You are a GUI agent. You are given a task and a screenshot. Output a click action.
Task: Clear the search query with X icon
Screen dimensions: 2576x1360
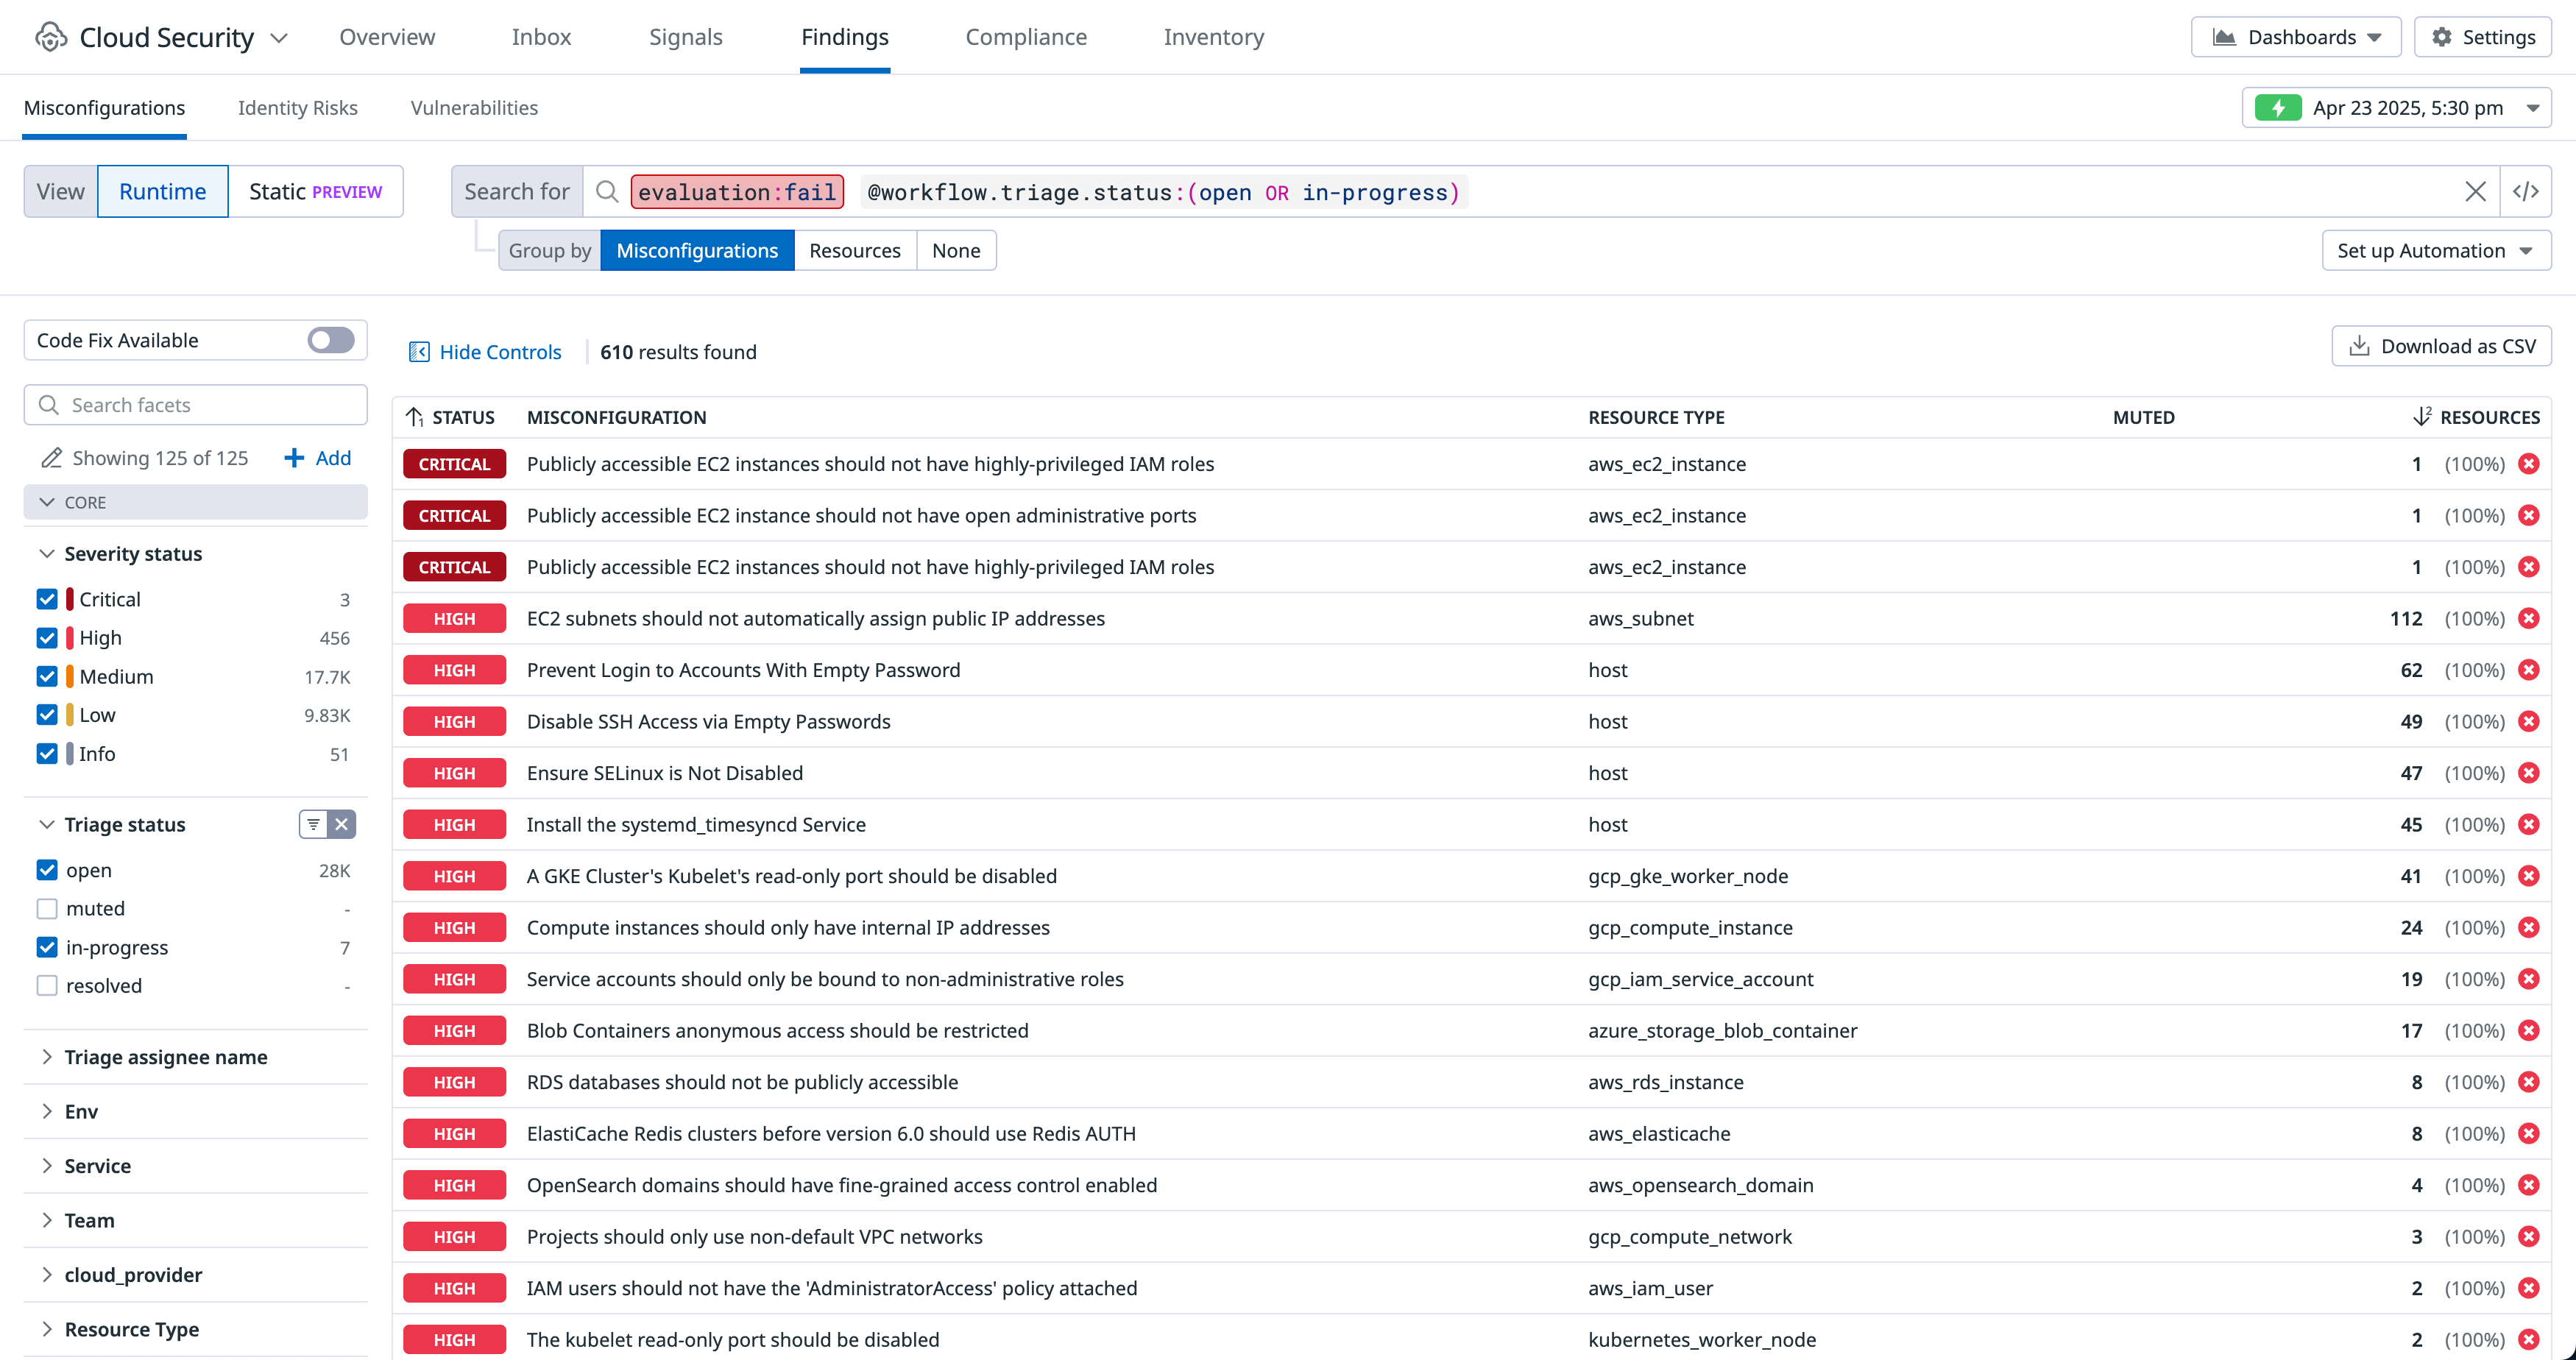click(x=2475, y=191)
